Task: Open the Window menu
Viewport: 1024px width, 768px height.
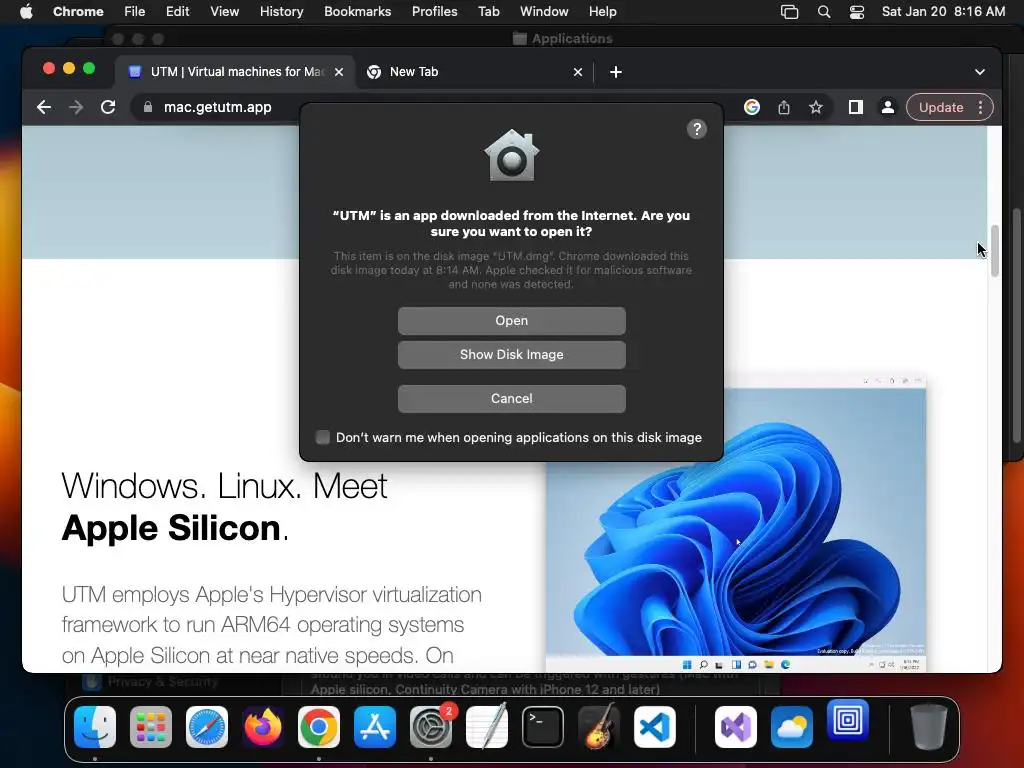Action: coord(544,11)
